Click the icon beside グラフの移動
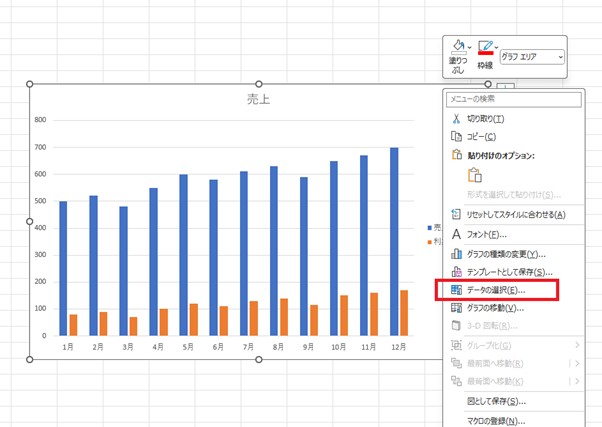Viewport: 602px width, 427px height. point(456,308)
